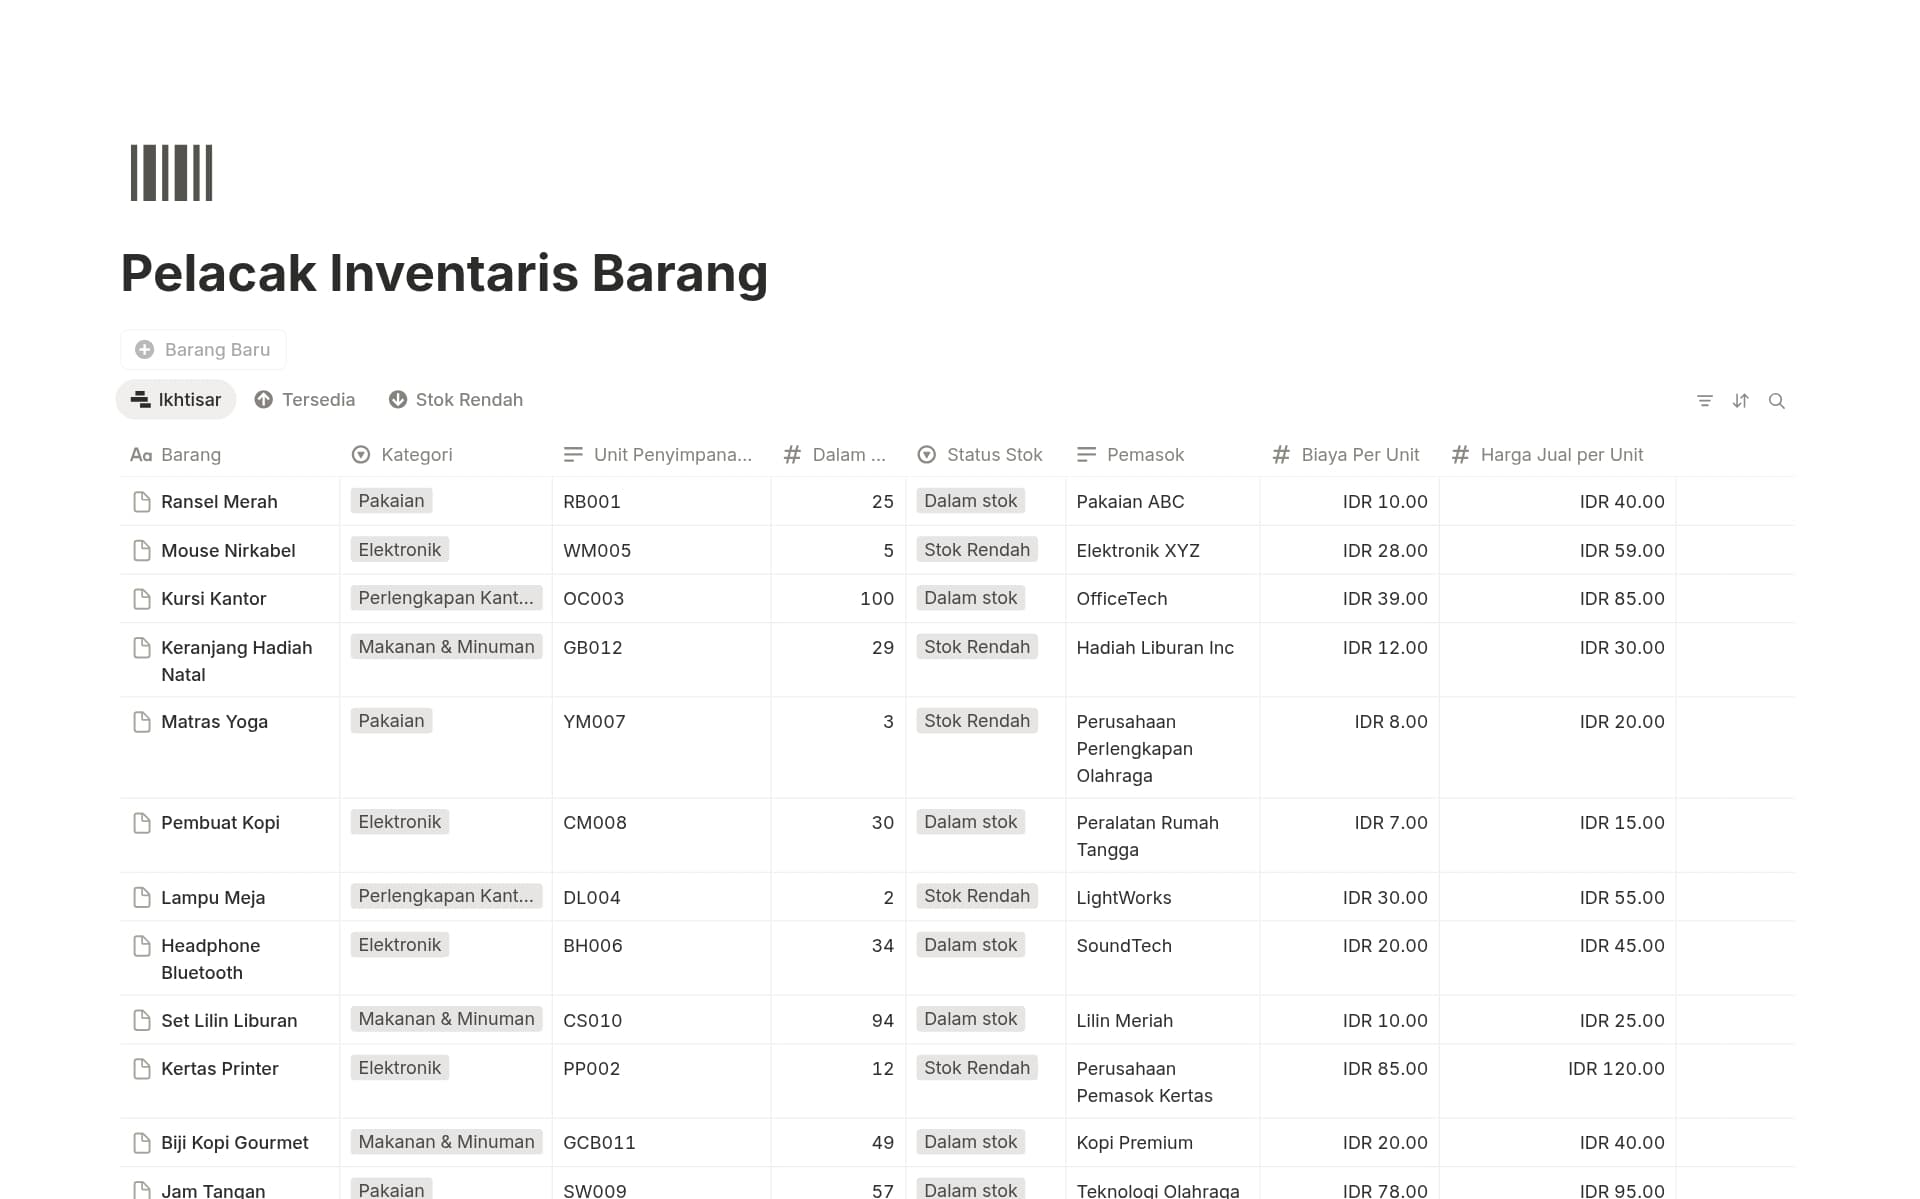Click the Stok Rendah status of Matras Yoga
The width and height of the screenshot is (1920, 1199).
[976, 721]
